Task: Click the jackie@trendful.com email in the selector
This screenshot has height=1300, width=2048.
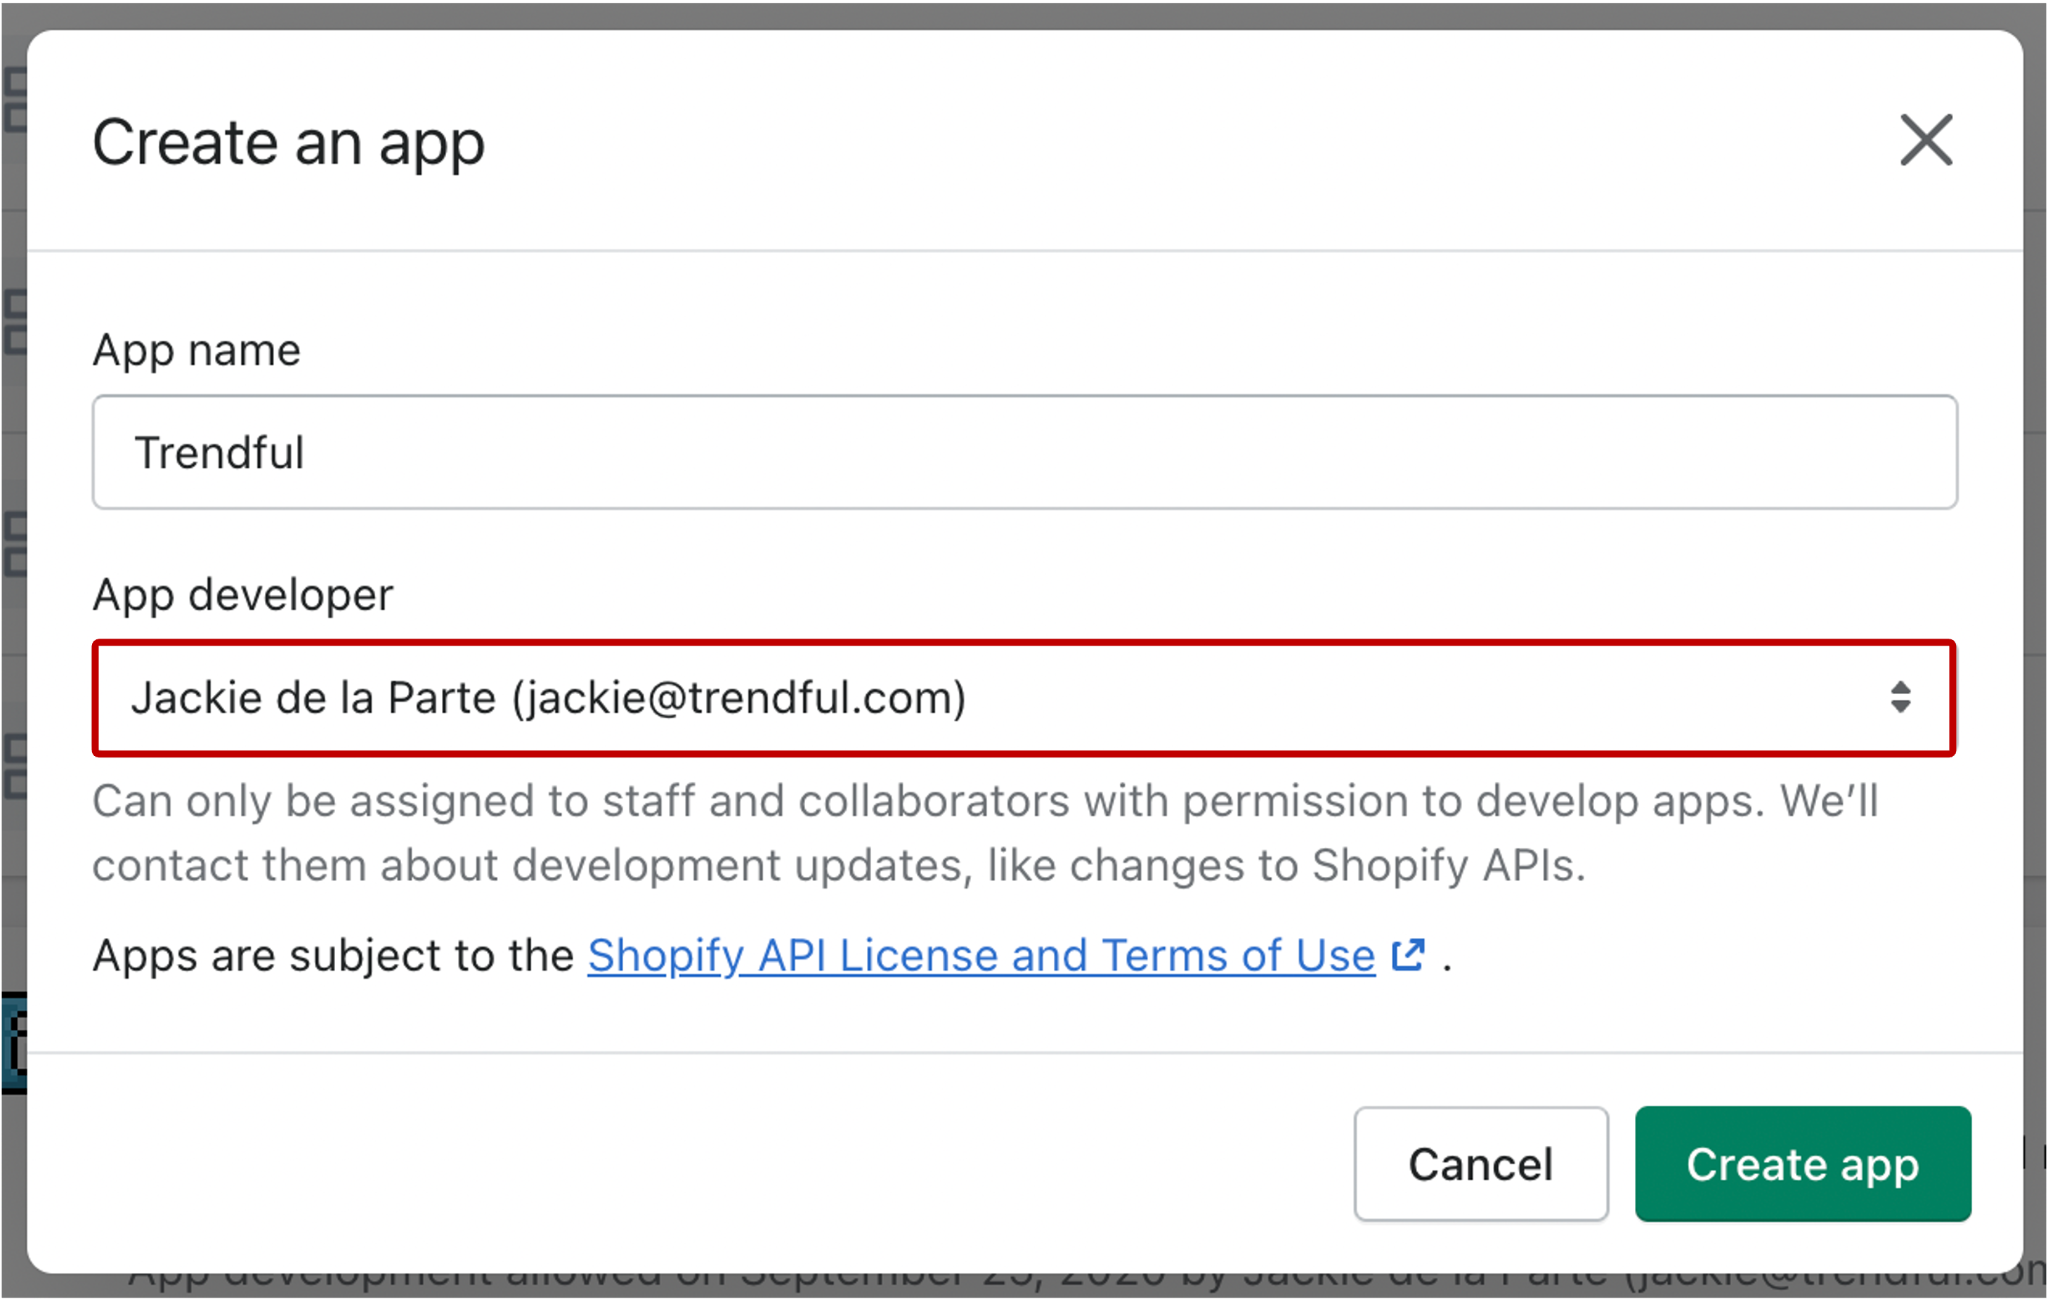Action: [740, 698]
